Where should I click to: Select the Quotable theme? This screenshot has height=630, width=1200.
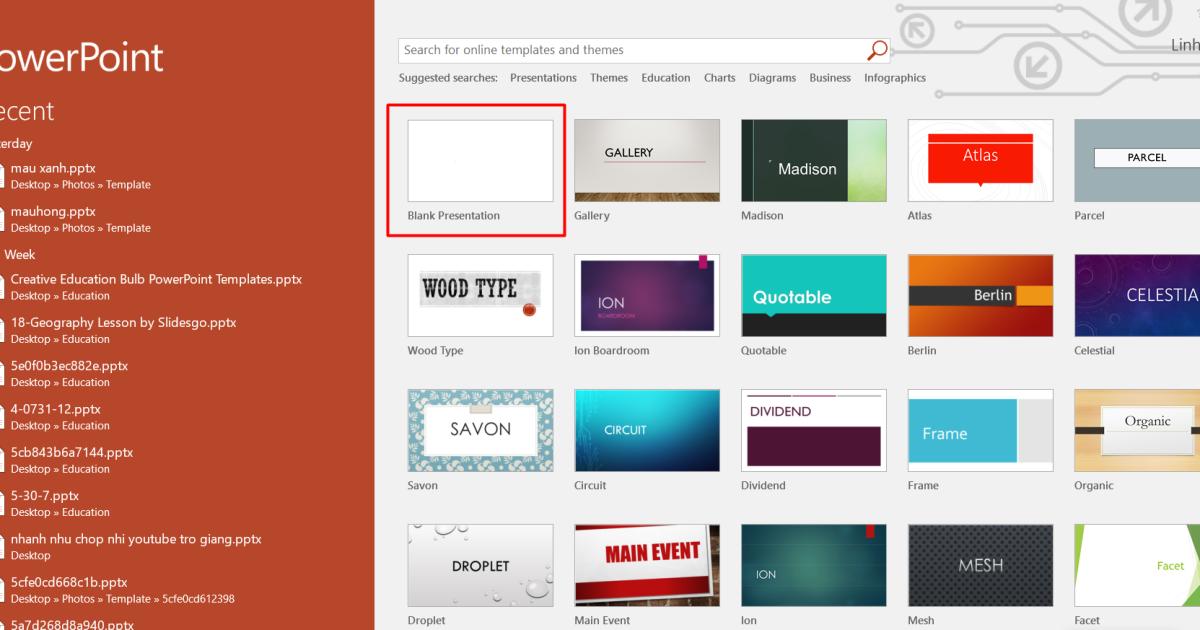coord(813,295)
